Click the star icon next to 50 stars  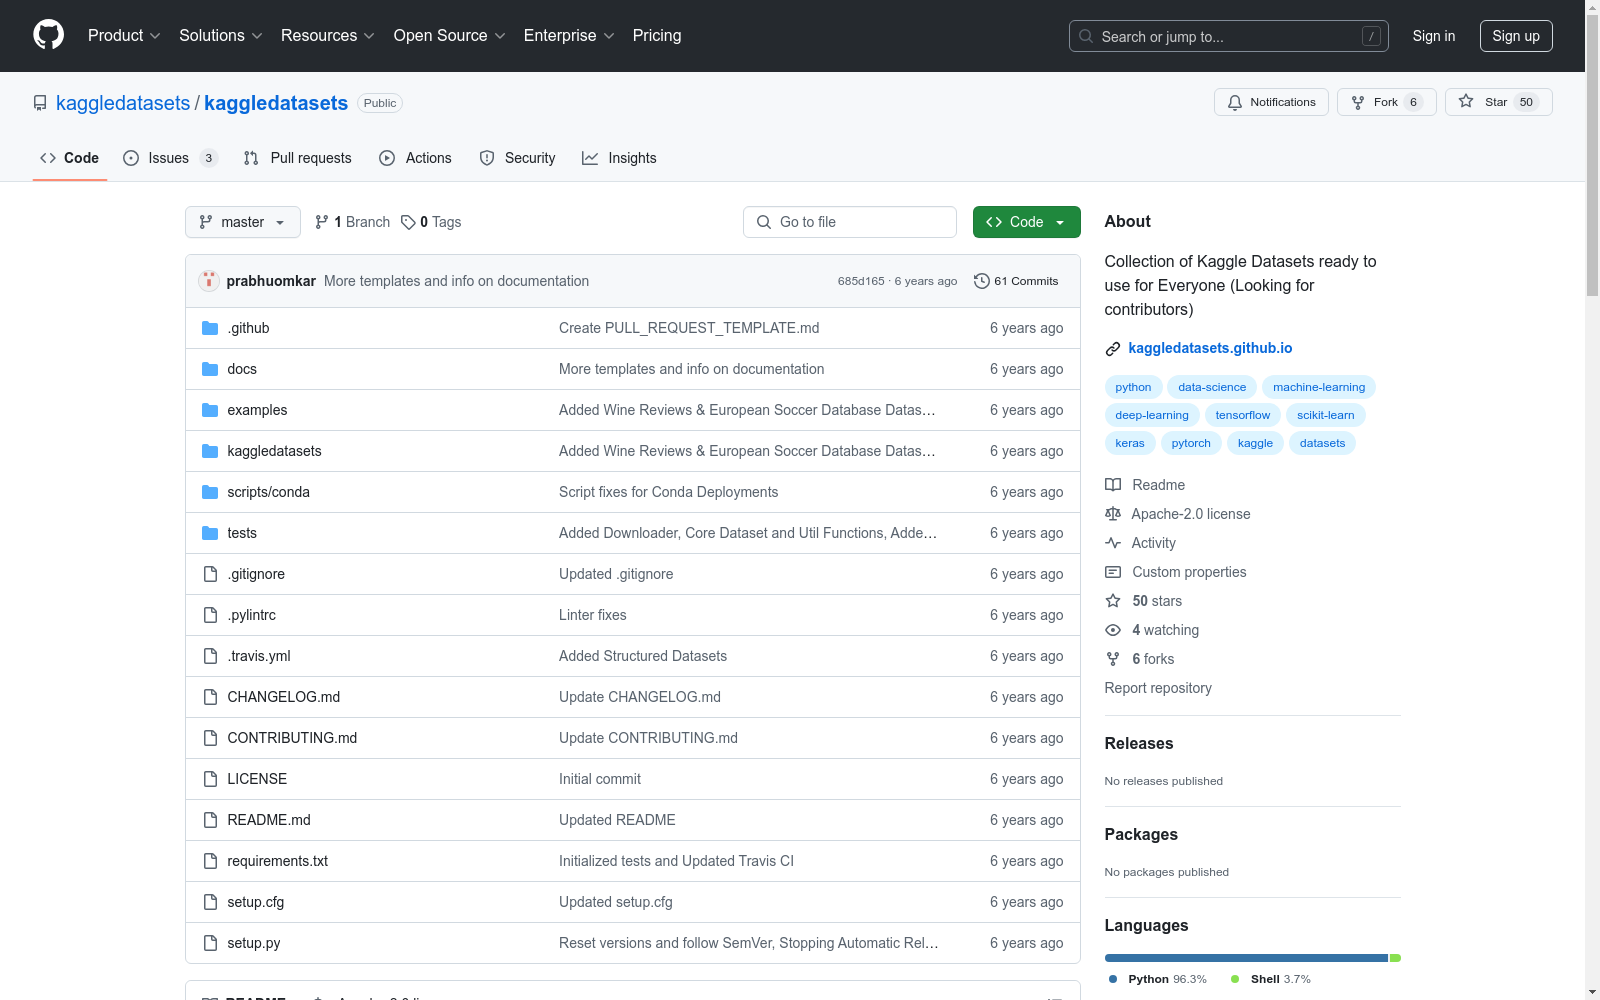point(1113,601)
